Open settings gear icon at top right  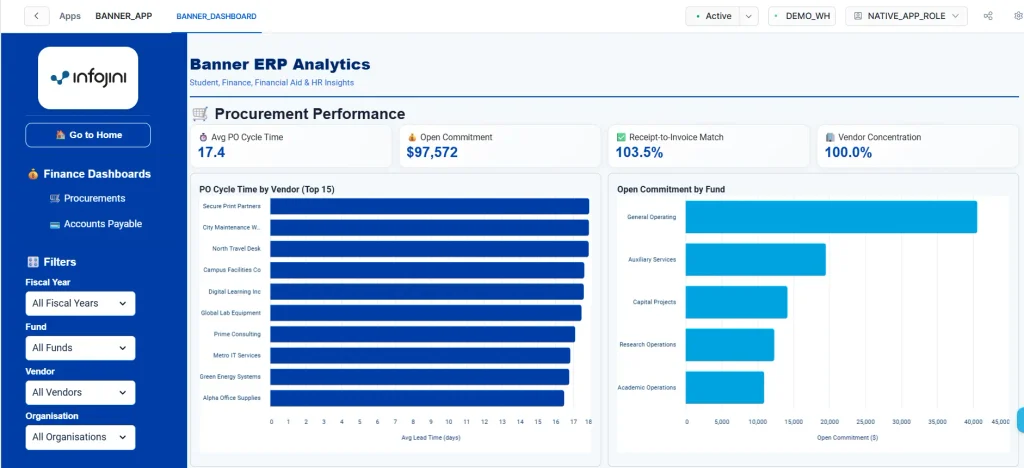point(1019,16)
